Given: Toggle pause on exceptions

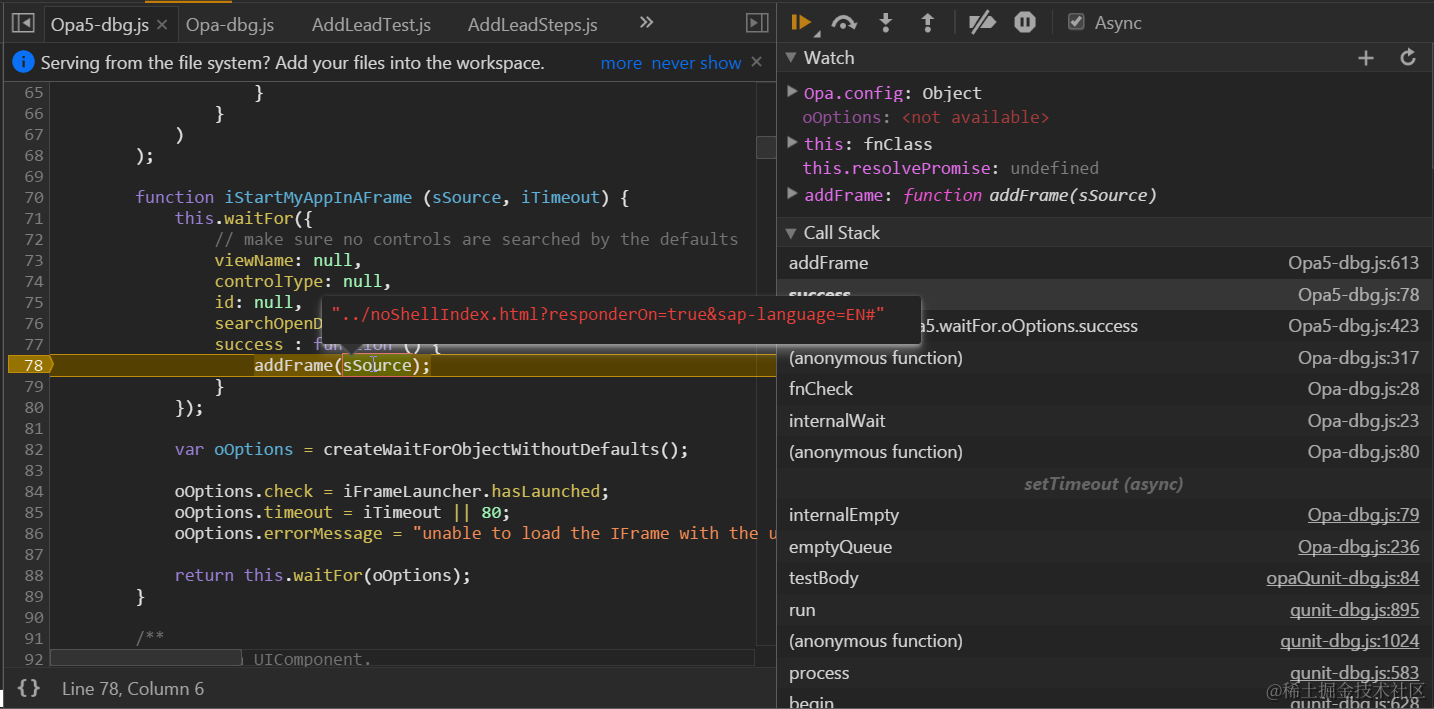Looking at the screenshot, I should tap(1025, 22).
